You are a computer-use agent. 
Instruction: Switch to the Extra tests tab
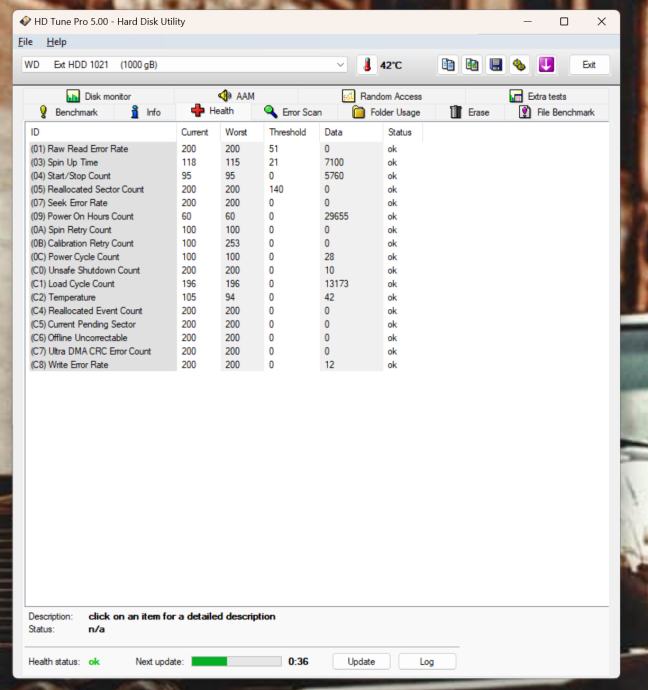coord(538,96)
